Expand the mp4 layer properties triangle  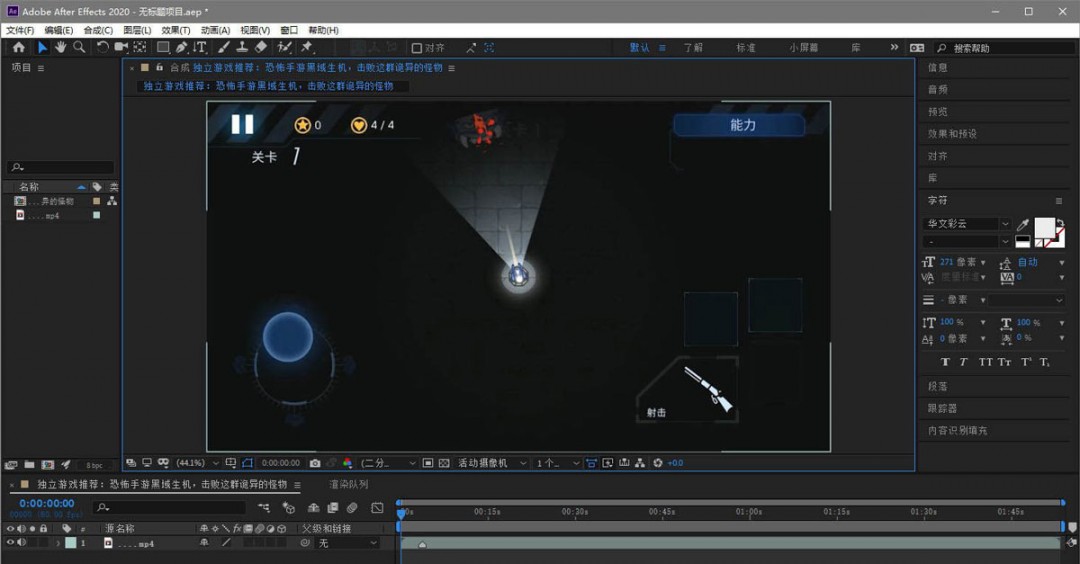(58, 543)
